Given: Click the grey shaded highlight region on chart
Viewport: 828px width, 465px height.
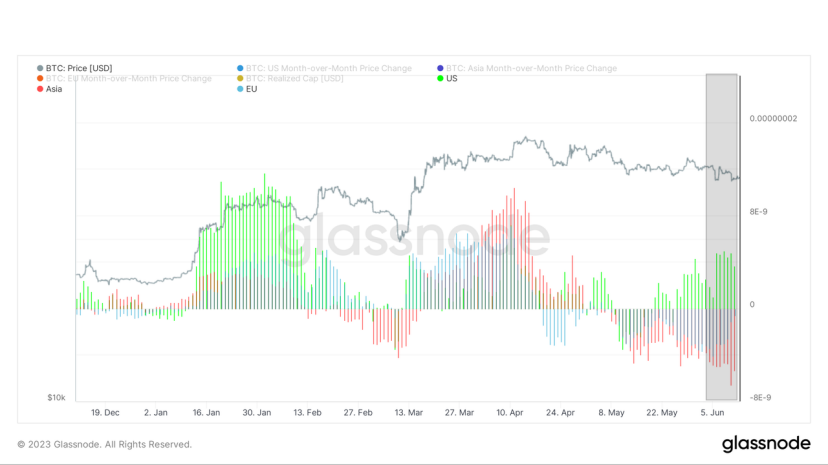Looking at the screenshot, I should pos(721,236).
